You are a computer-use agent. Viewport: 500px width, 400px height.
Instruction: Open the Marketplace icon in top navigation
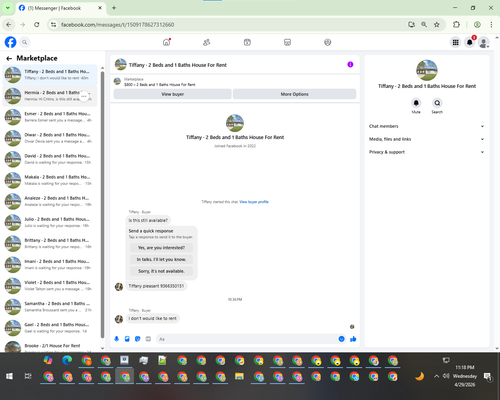click(287, 42)
